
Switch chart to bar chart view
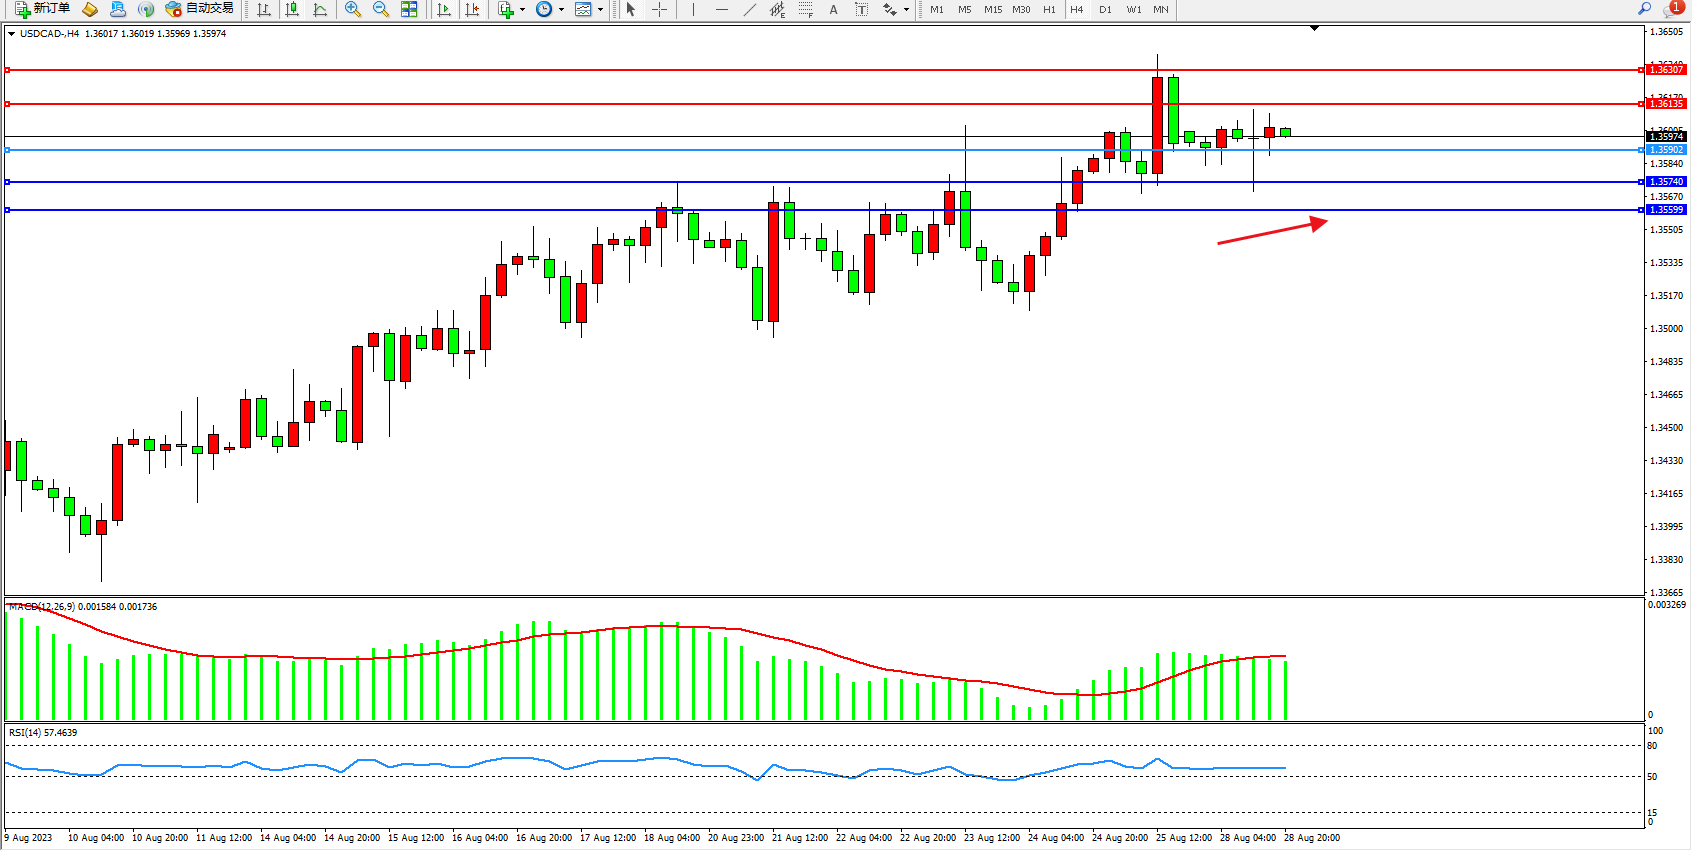[264, 9]
